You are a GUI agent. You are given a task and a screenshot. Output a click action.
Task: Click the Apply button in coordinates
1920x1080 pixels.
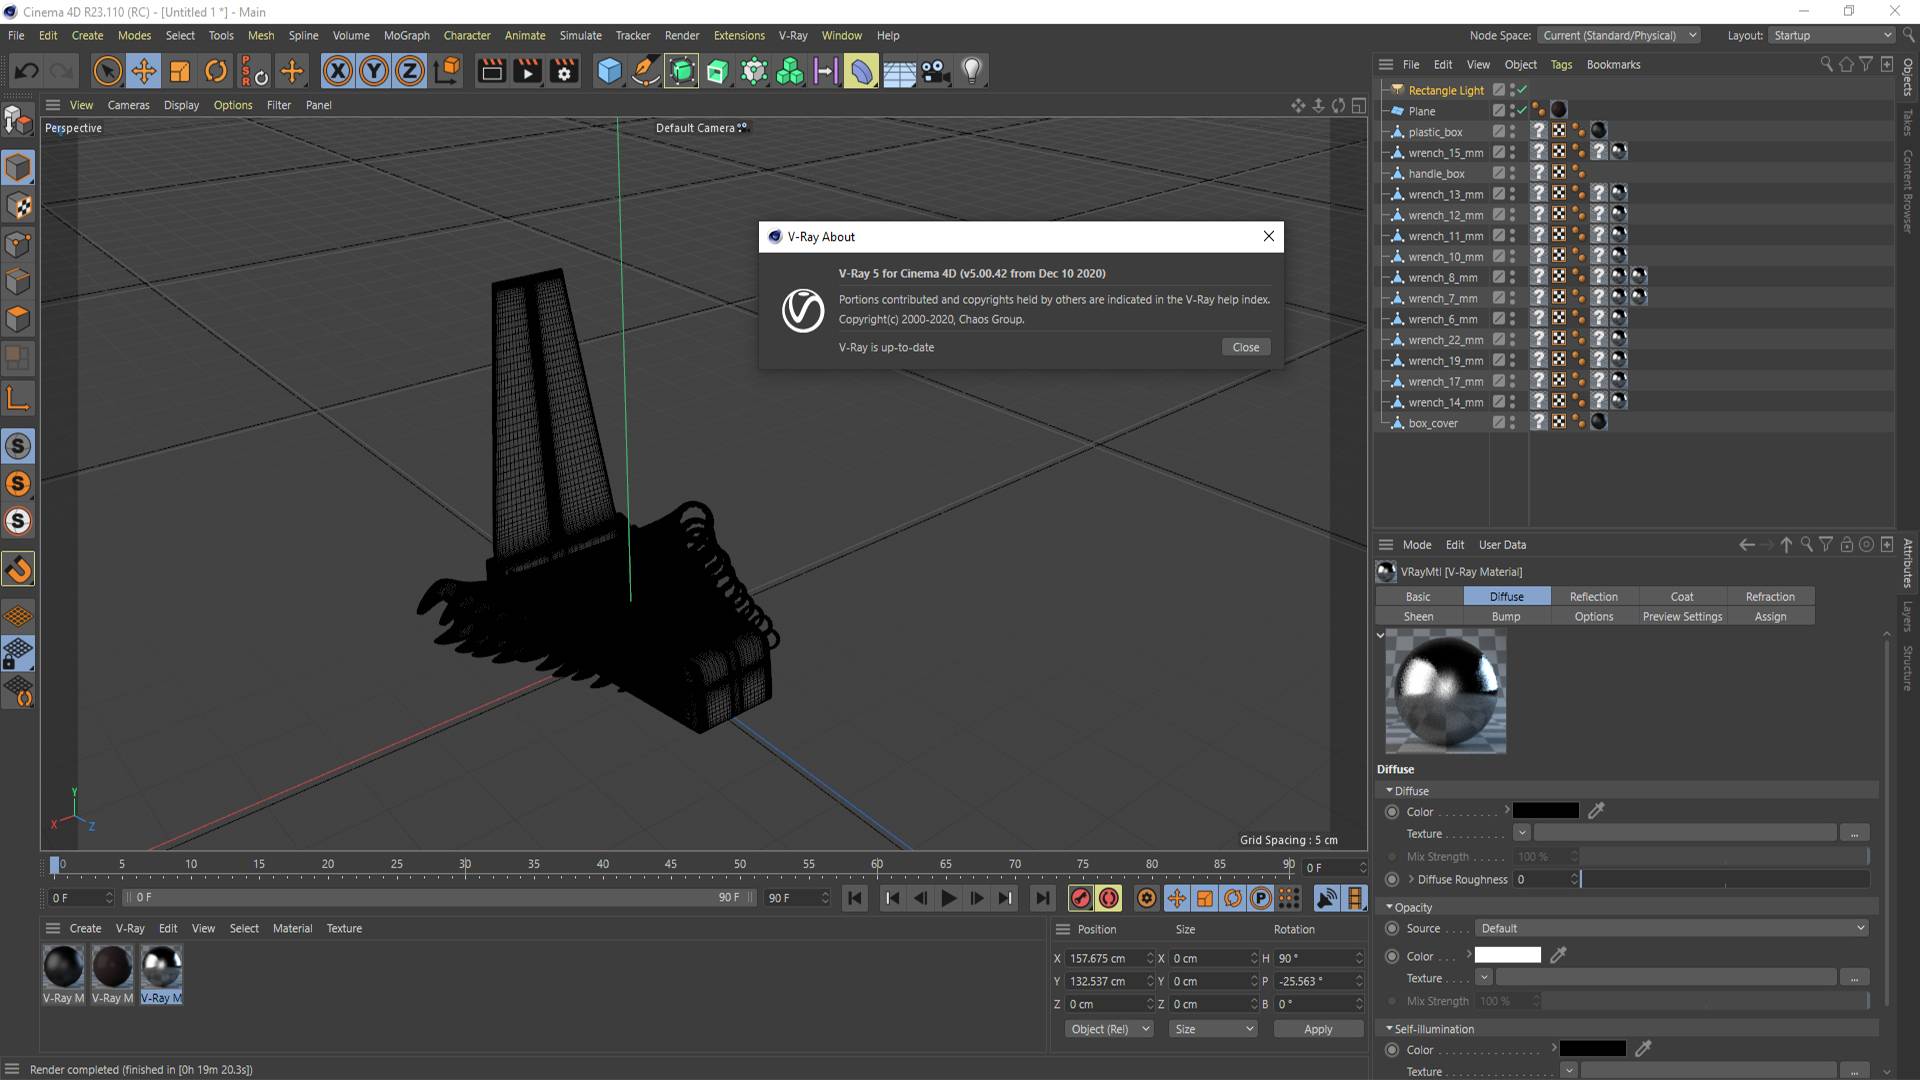[x=1318, y=1029]
